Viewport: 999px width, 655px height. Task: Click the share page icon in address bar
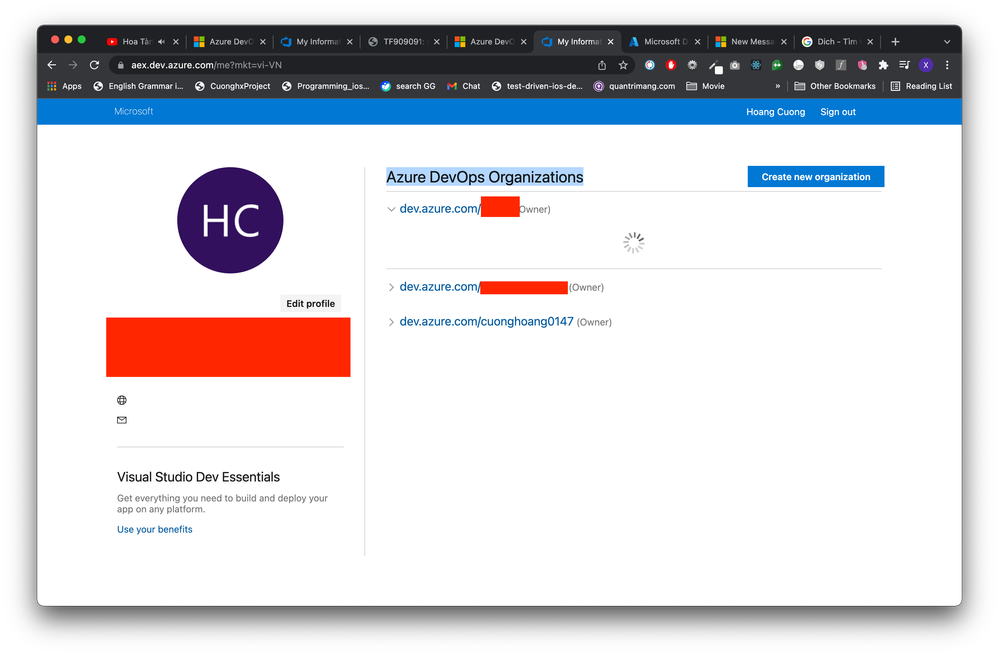601,65
